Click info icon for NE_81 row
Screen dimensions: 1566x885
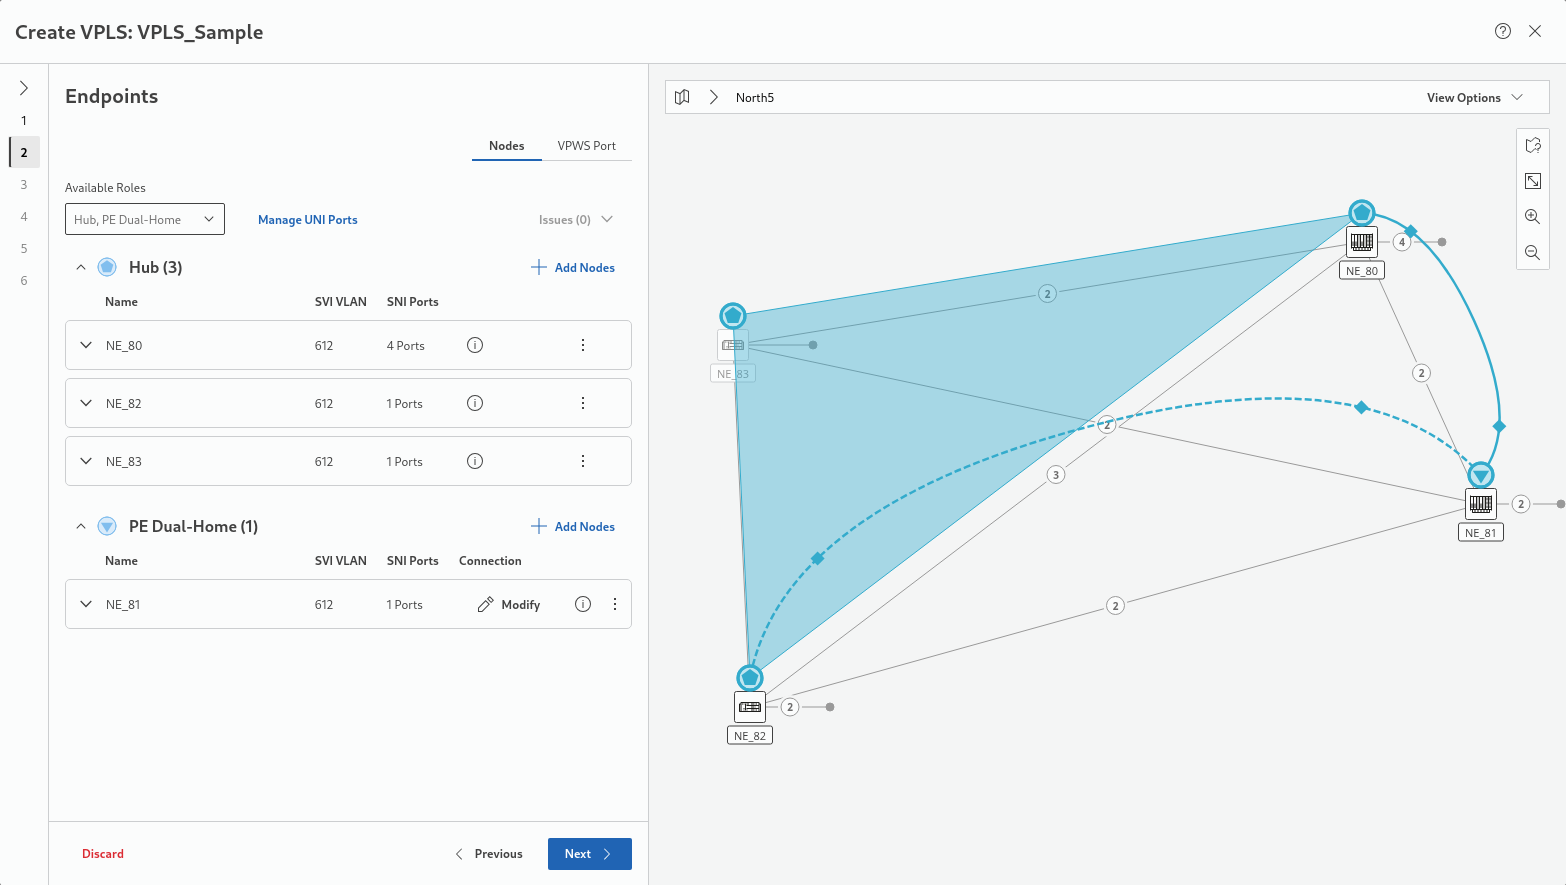(x=583, y=604)
